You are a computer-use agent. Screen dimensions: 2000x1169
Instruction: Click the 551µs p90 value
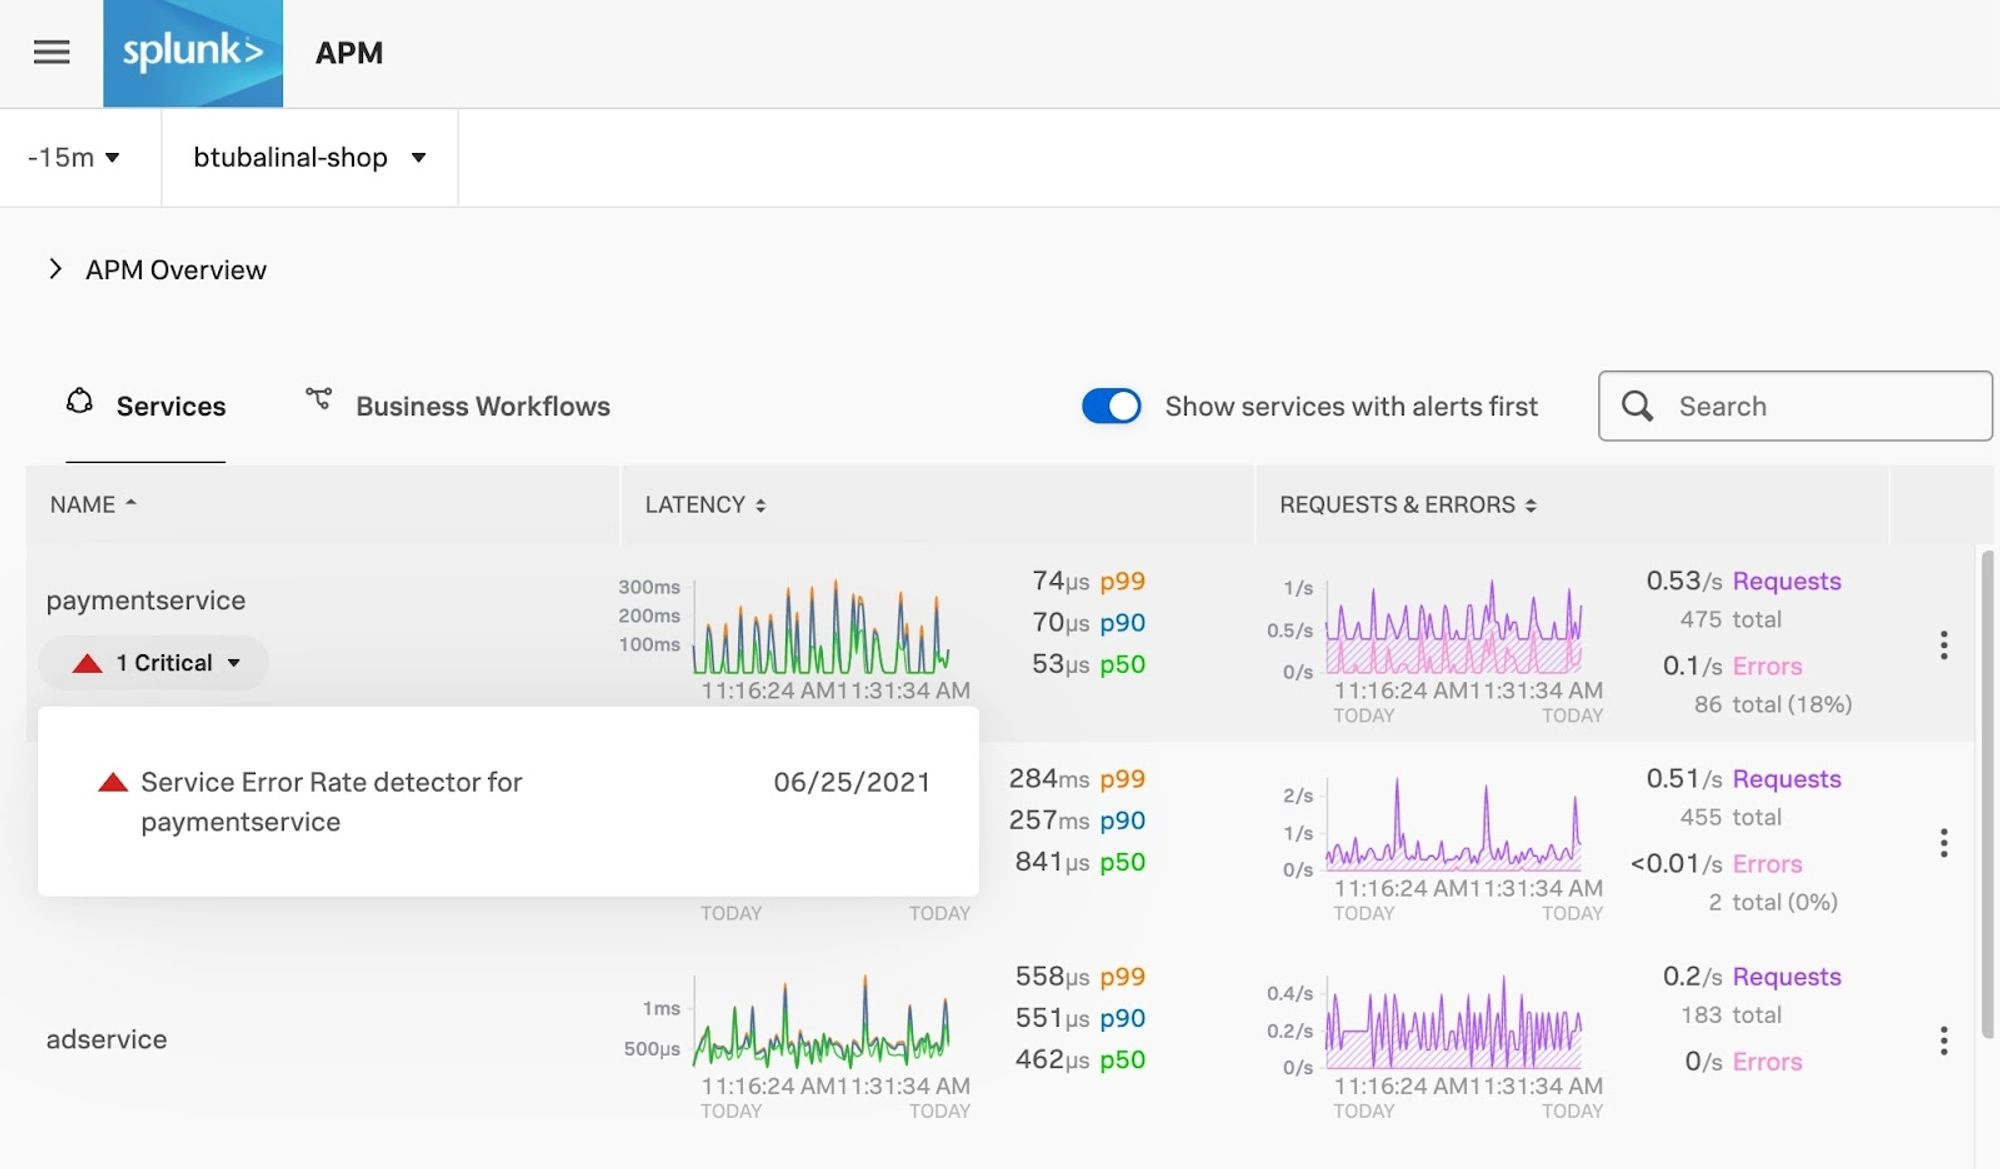coord(1080,1018)
